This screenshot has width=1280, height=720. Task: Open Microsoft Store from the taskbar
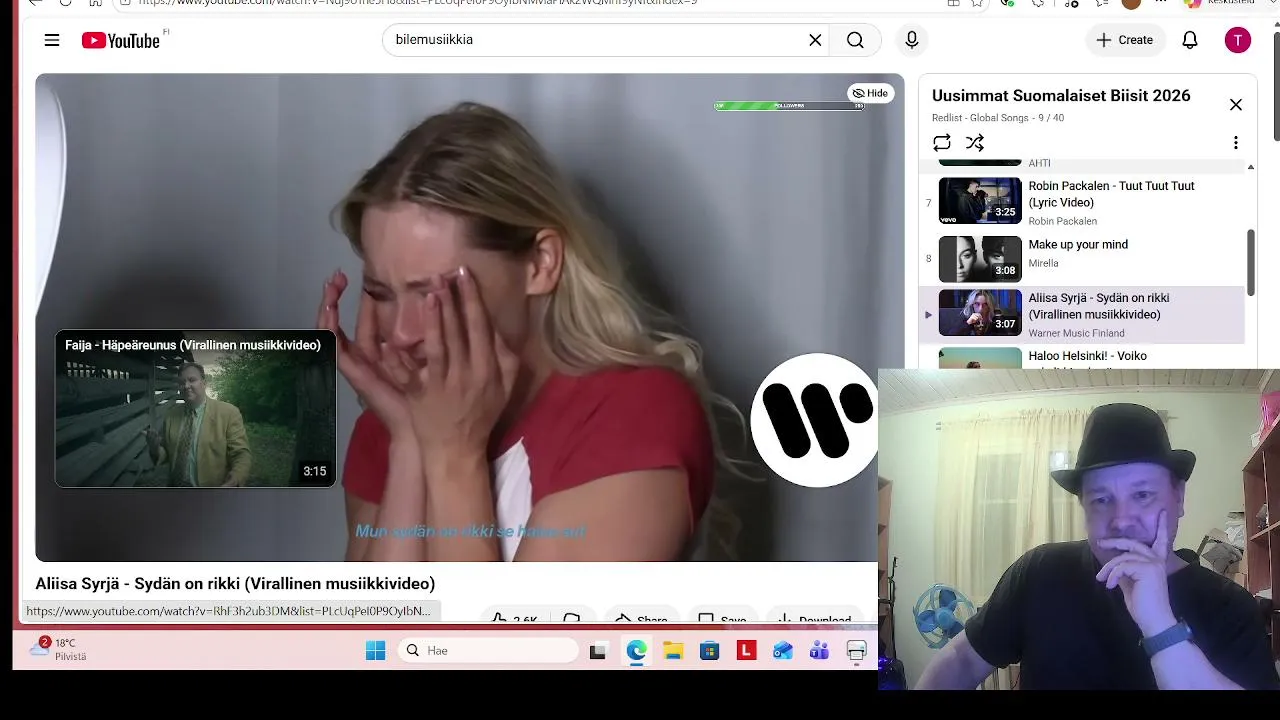(709, 651)
